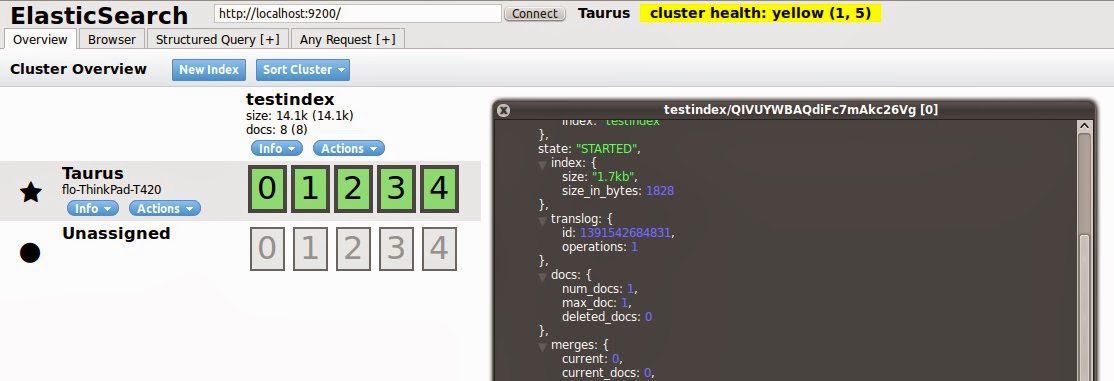Click unassigned replica shard 0
Viewport: 1114px width, 381px height.
267,249
